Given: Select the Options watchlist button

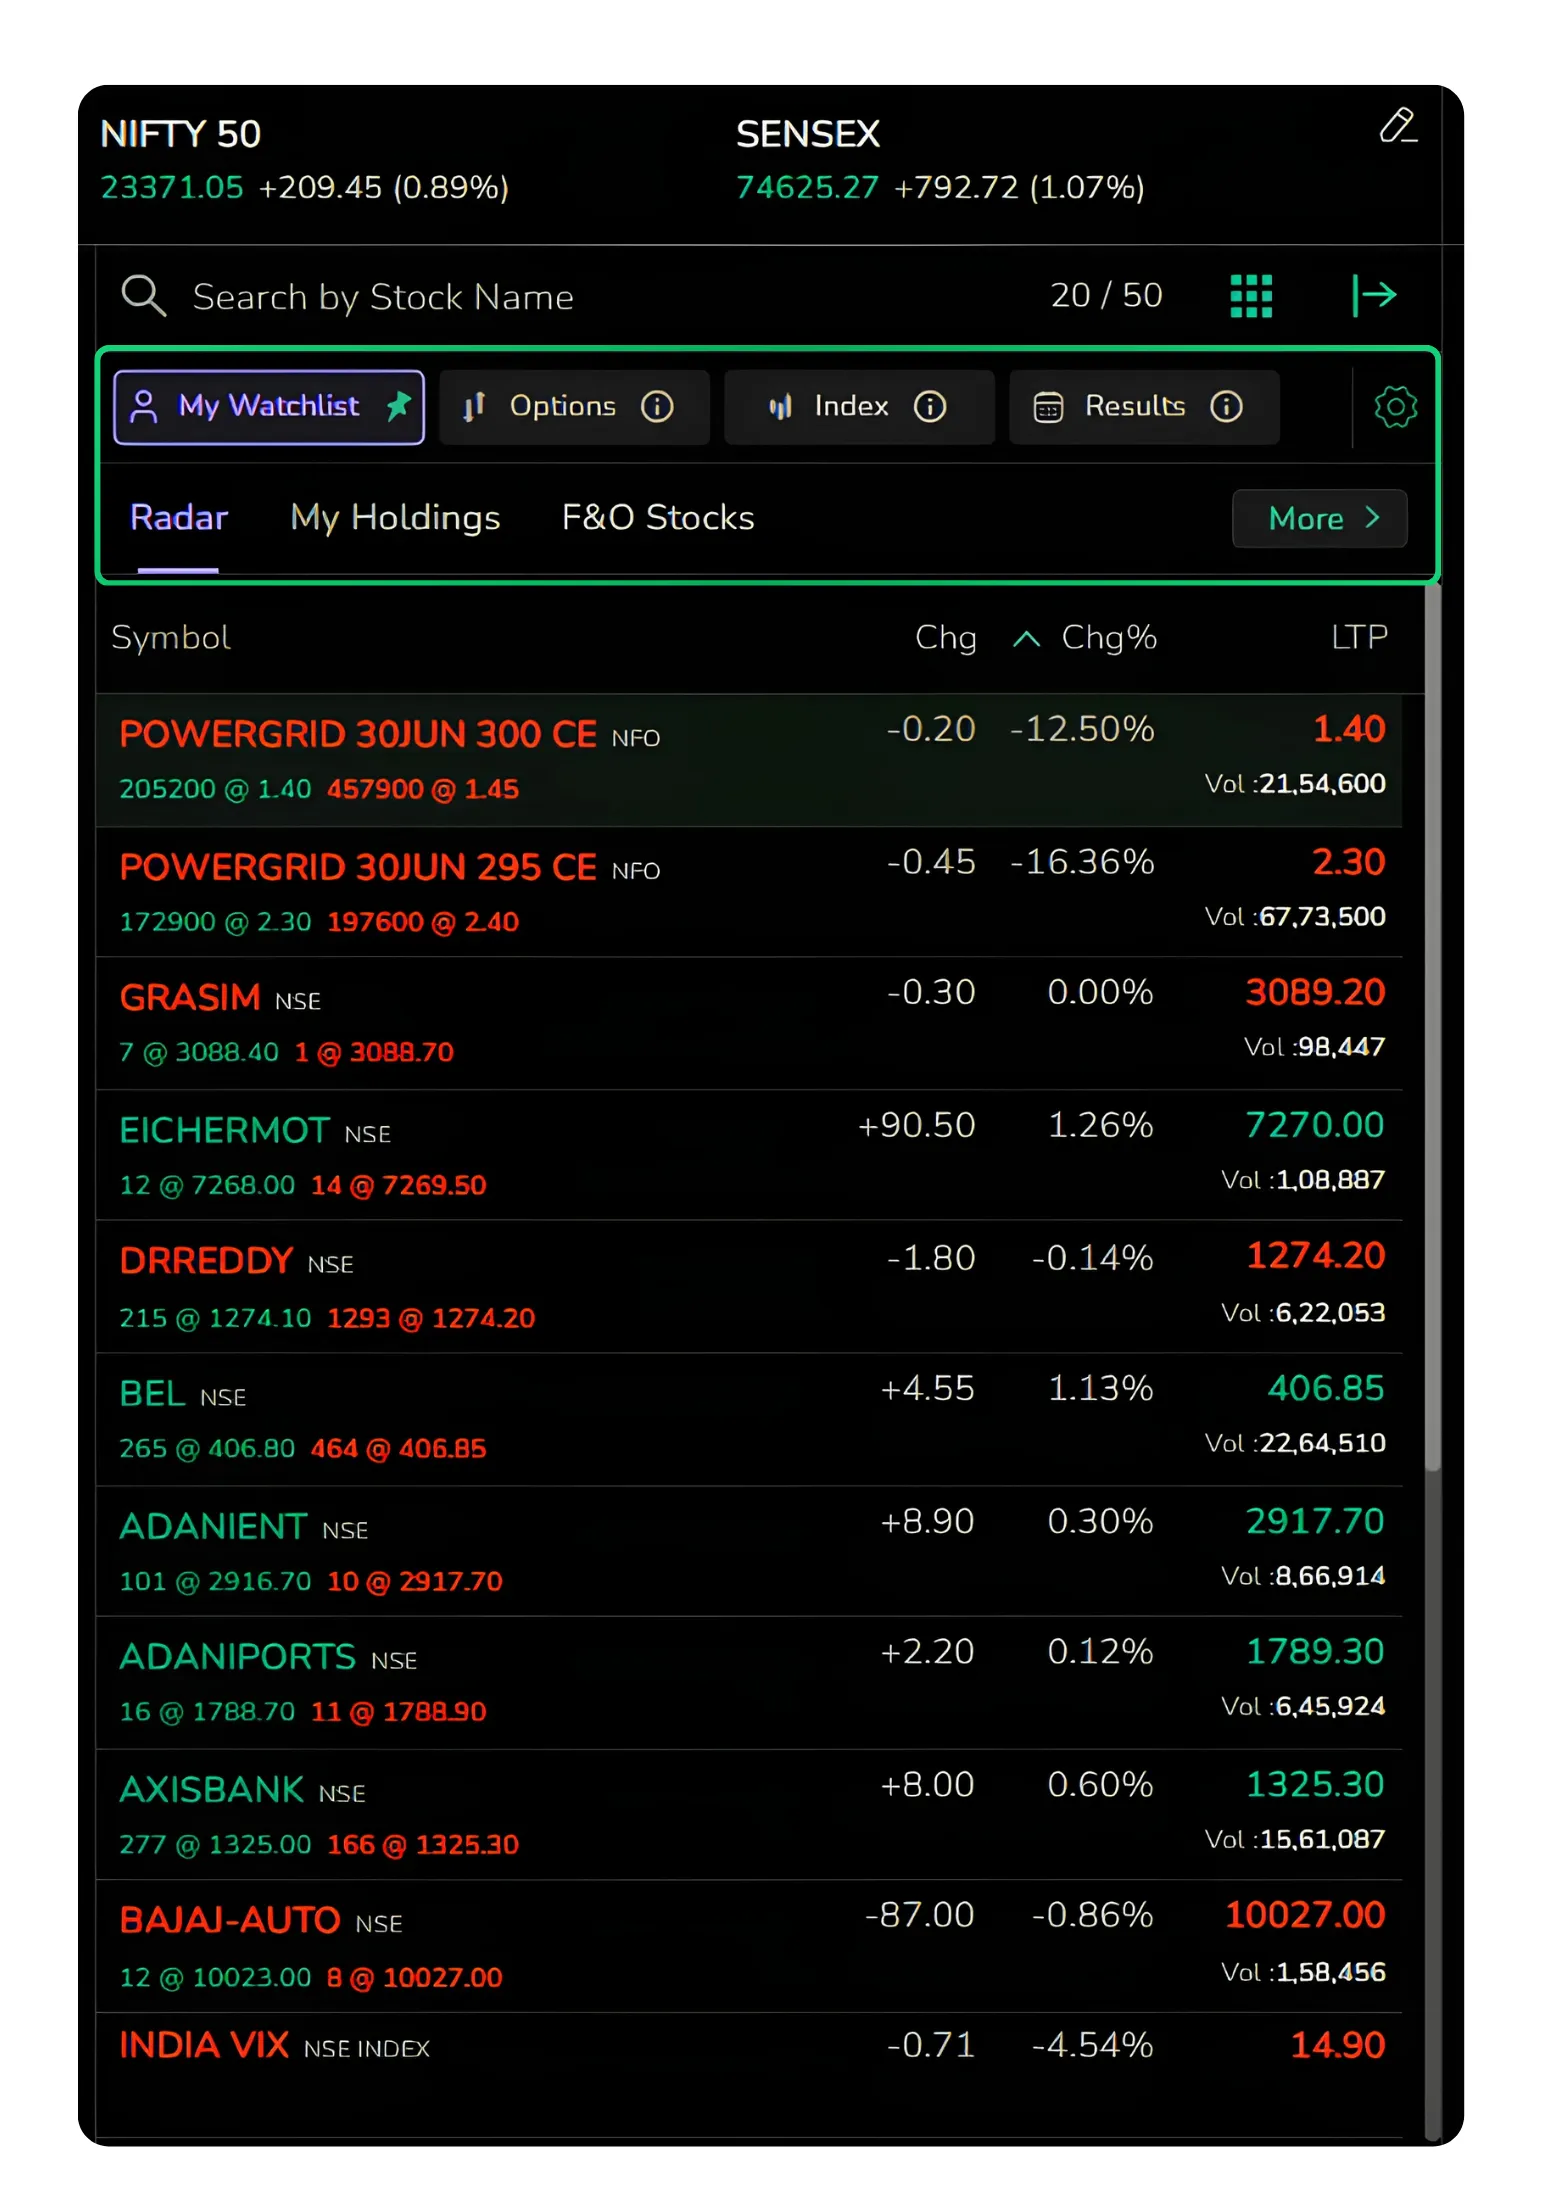Looking at the screenshot, I should tap(575, 407).
